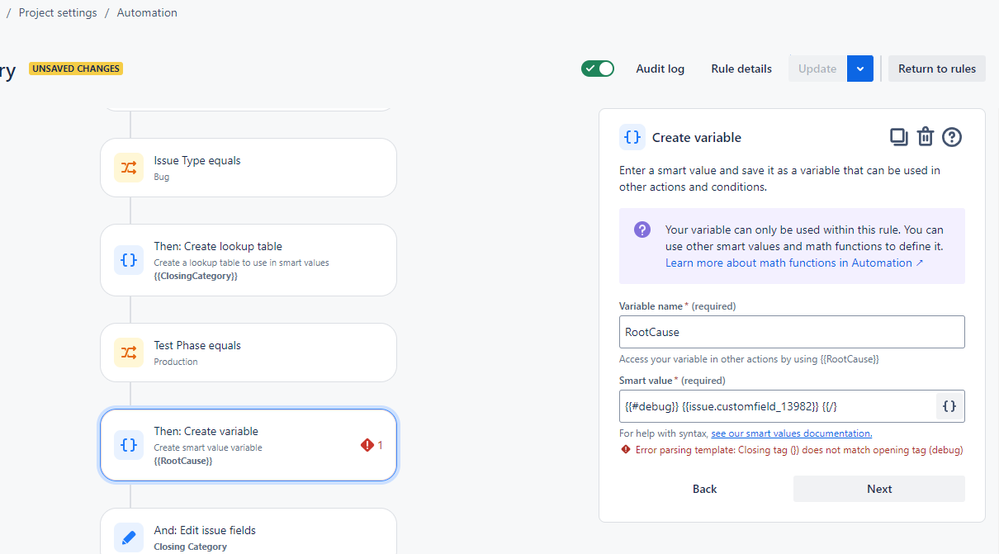
Task: Open Rule details tab
Action: click(x=741, y=69)
